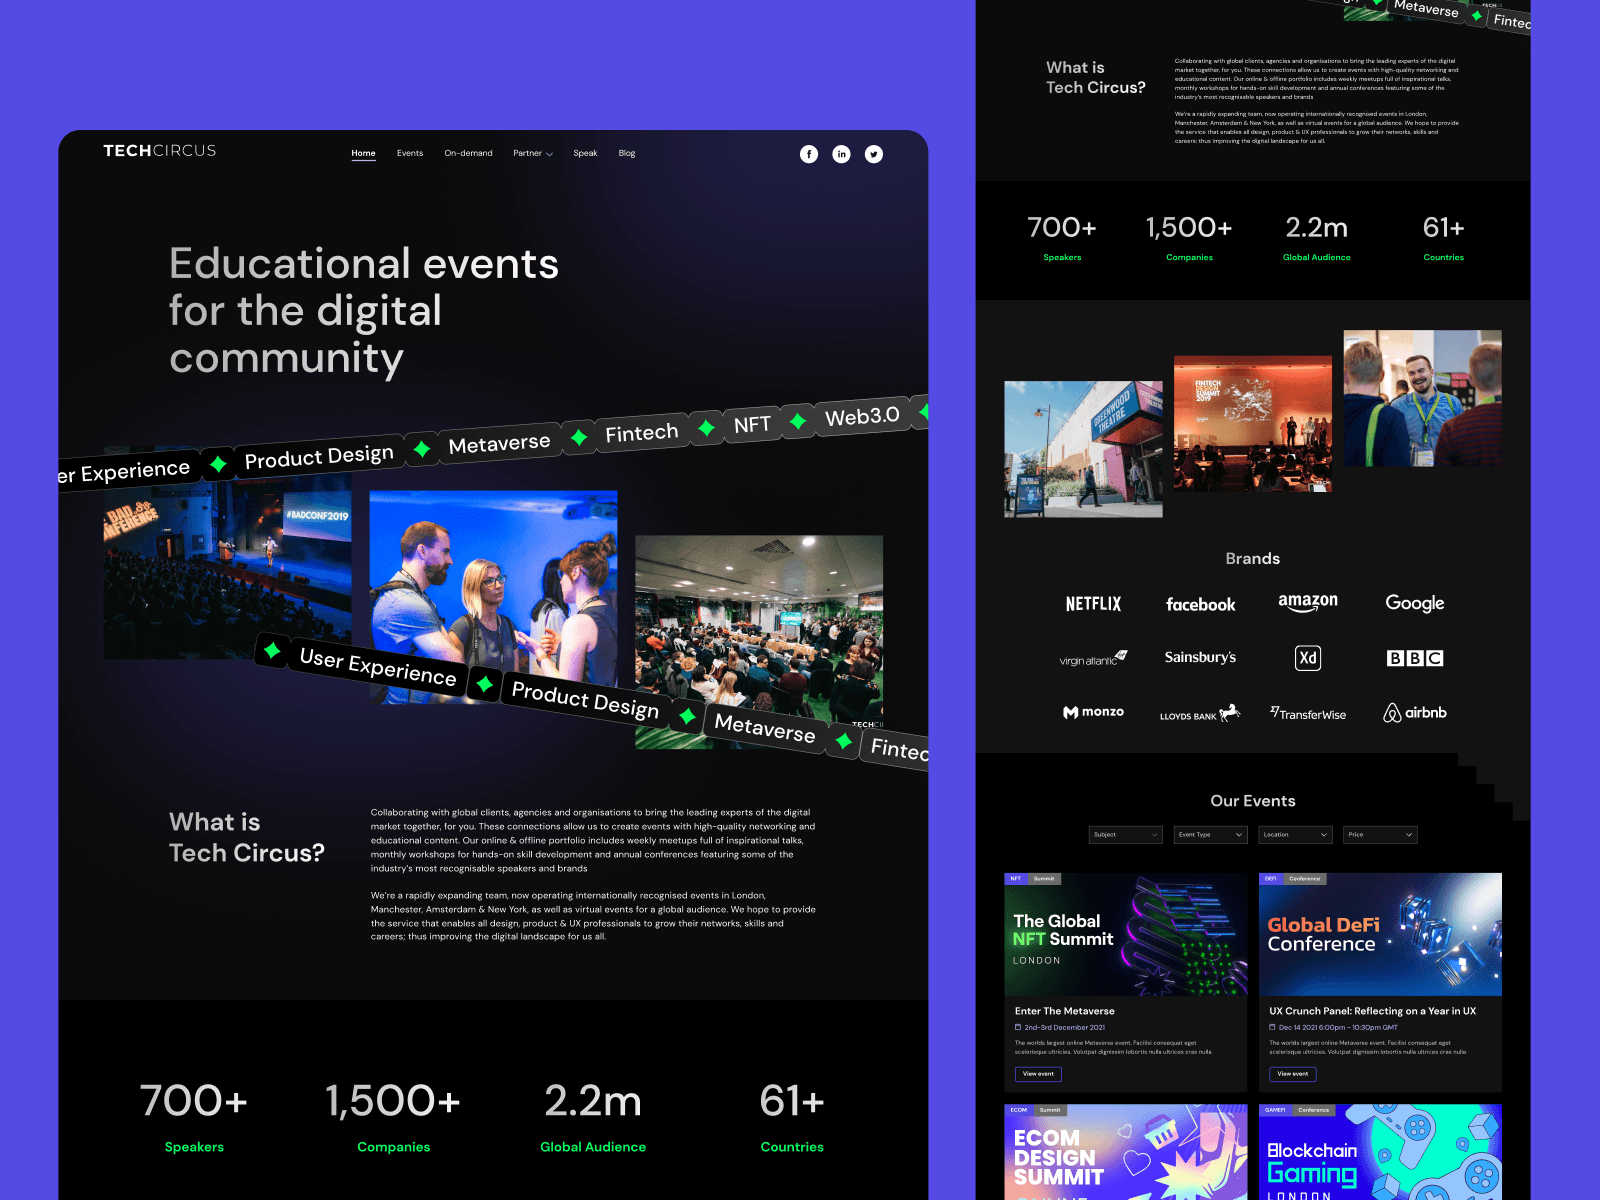Go to the Home nav item

[x=363, y=154]
